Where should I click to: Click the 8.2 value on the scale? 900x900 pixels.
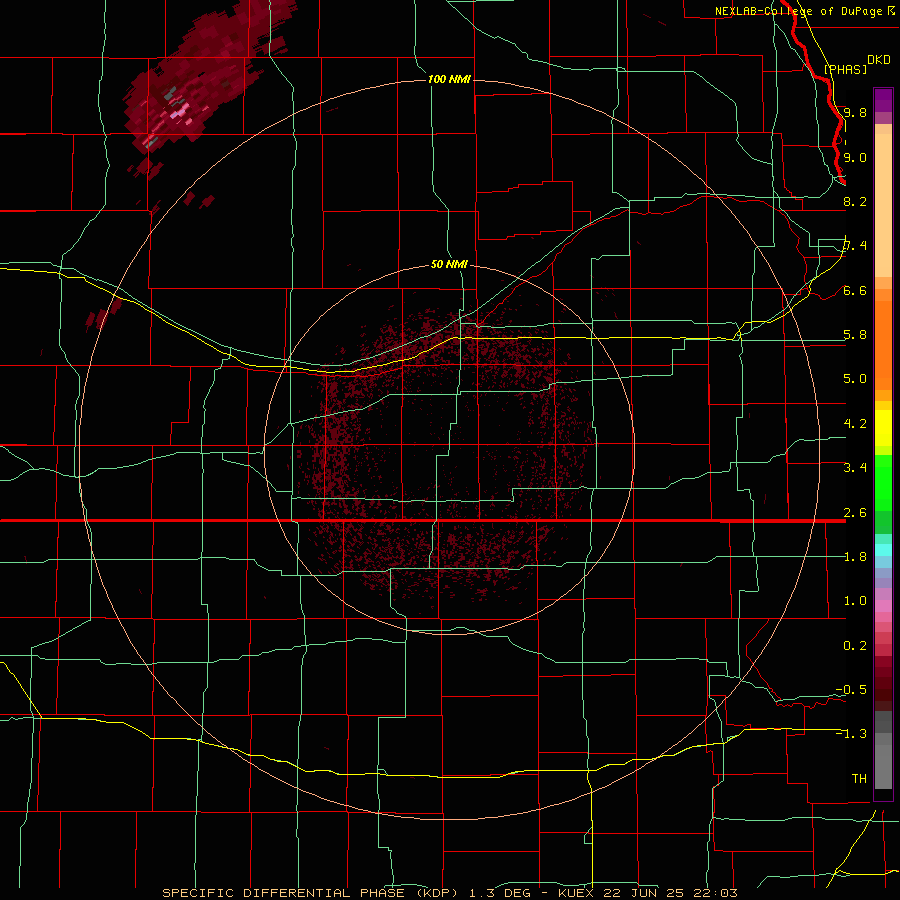click(855, 201)
